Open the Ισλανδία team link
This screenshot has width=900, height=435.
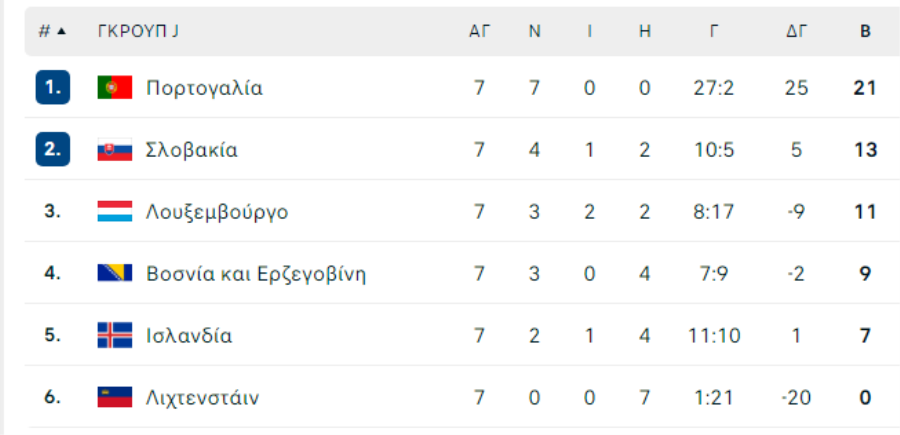189,335
